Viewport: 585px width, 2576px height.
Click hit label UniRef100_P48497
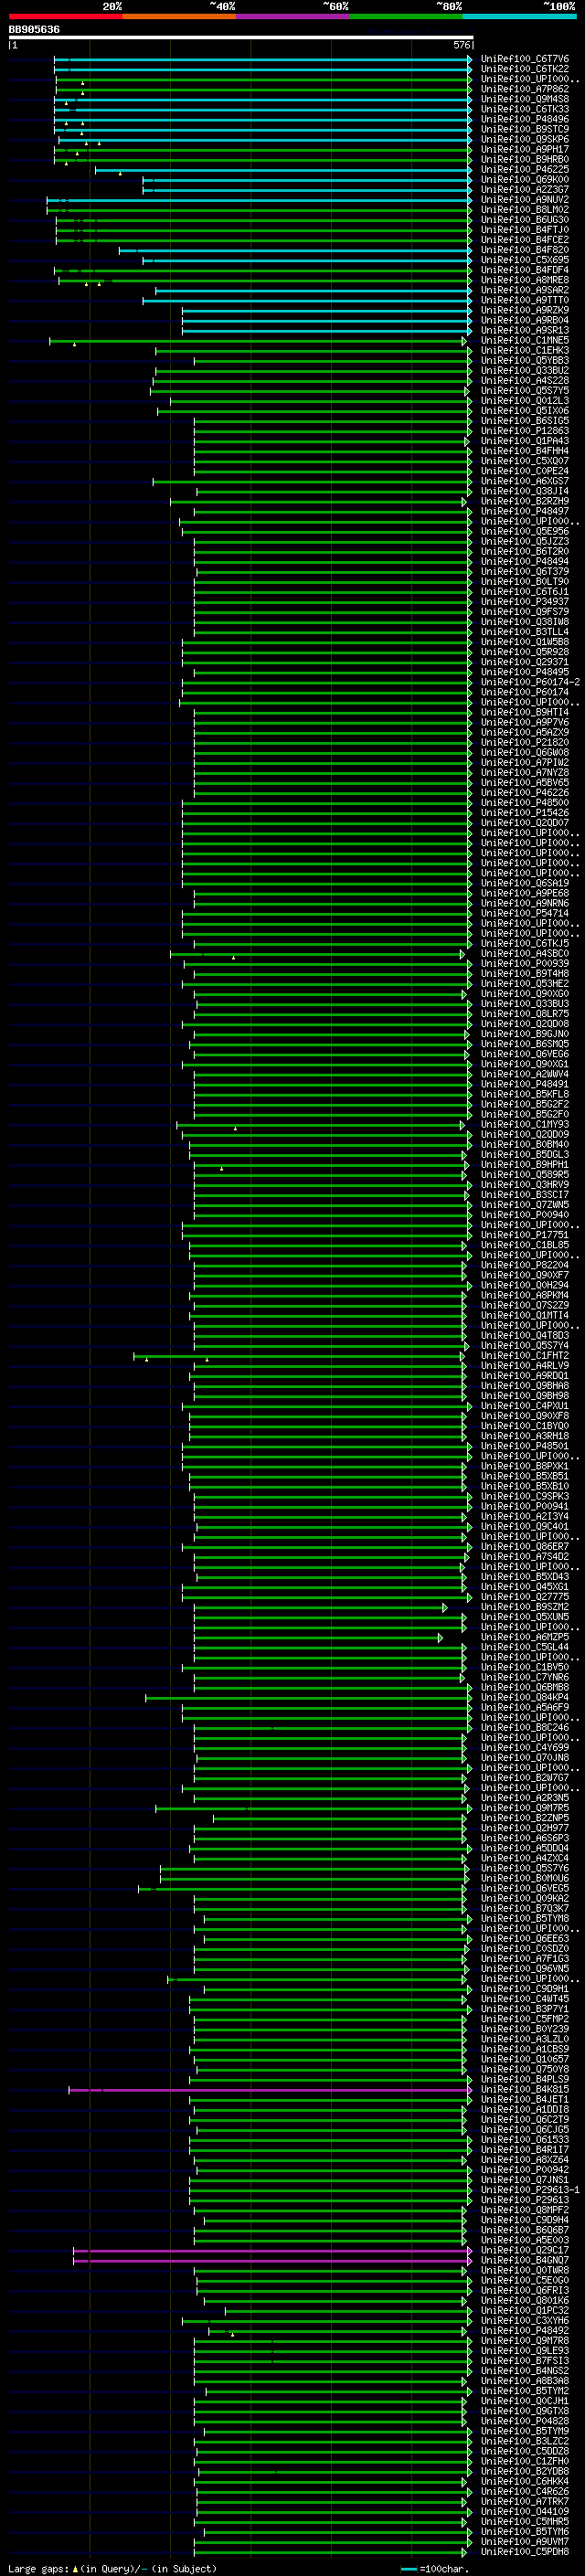(x=525, y=511)
